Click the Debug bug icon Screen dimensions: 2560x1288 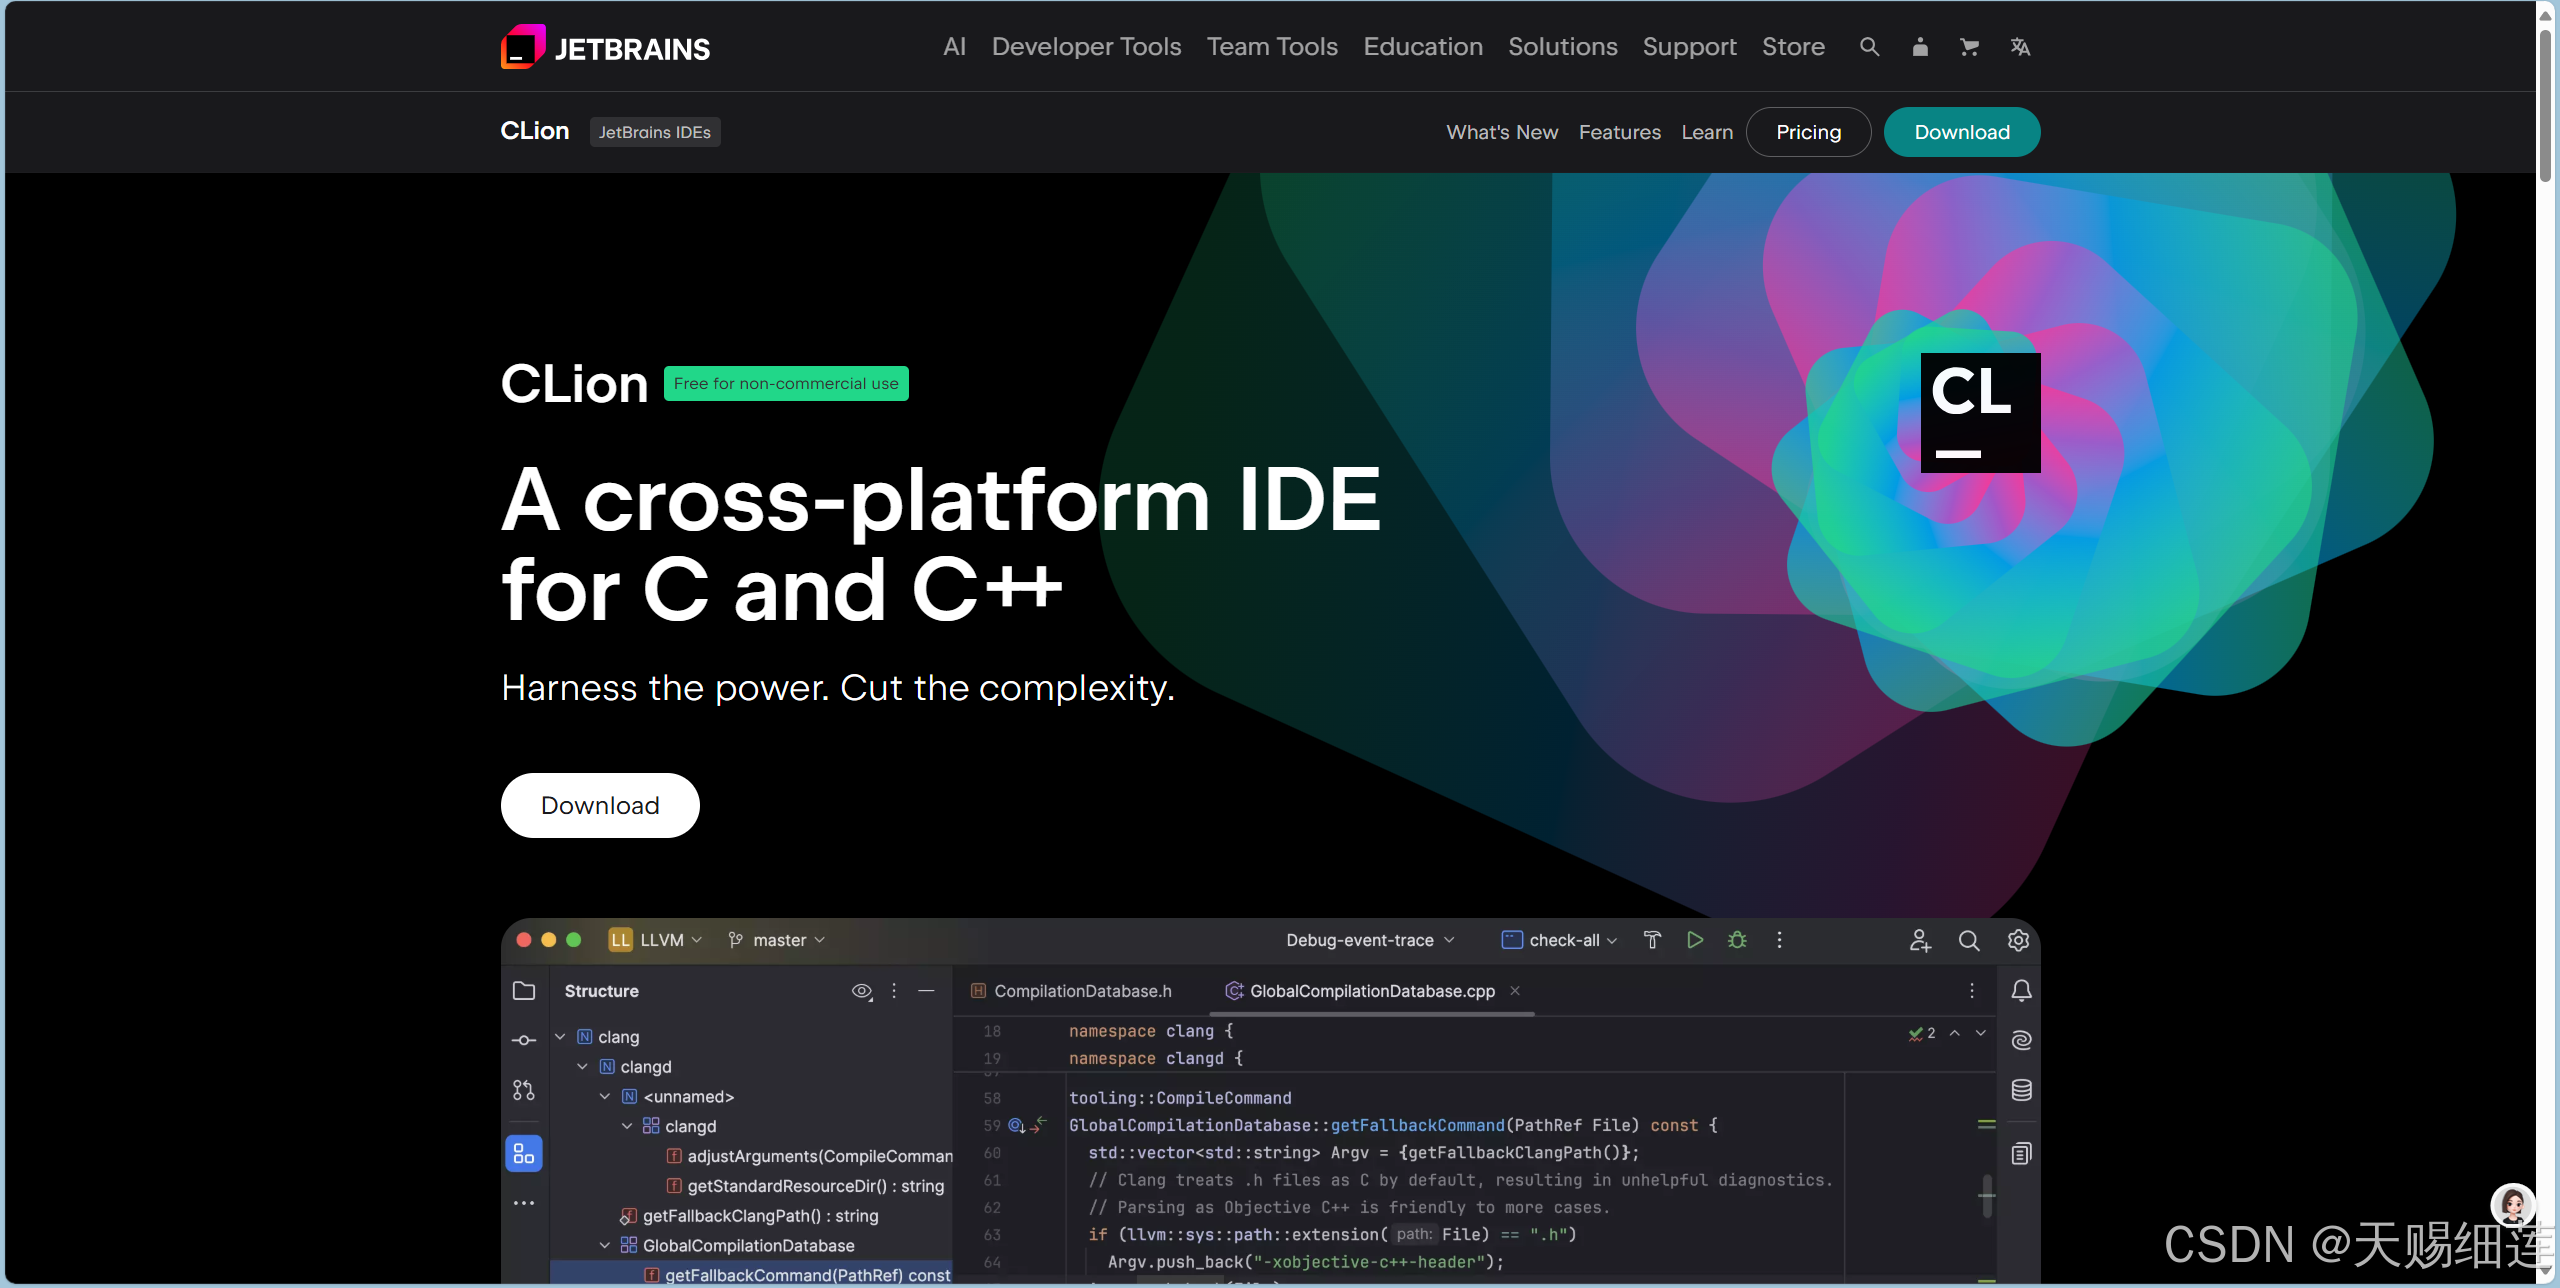1737,940
